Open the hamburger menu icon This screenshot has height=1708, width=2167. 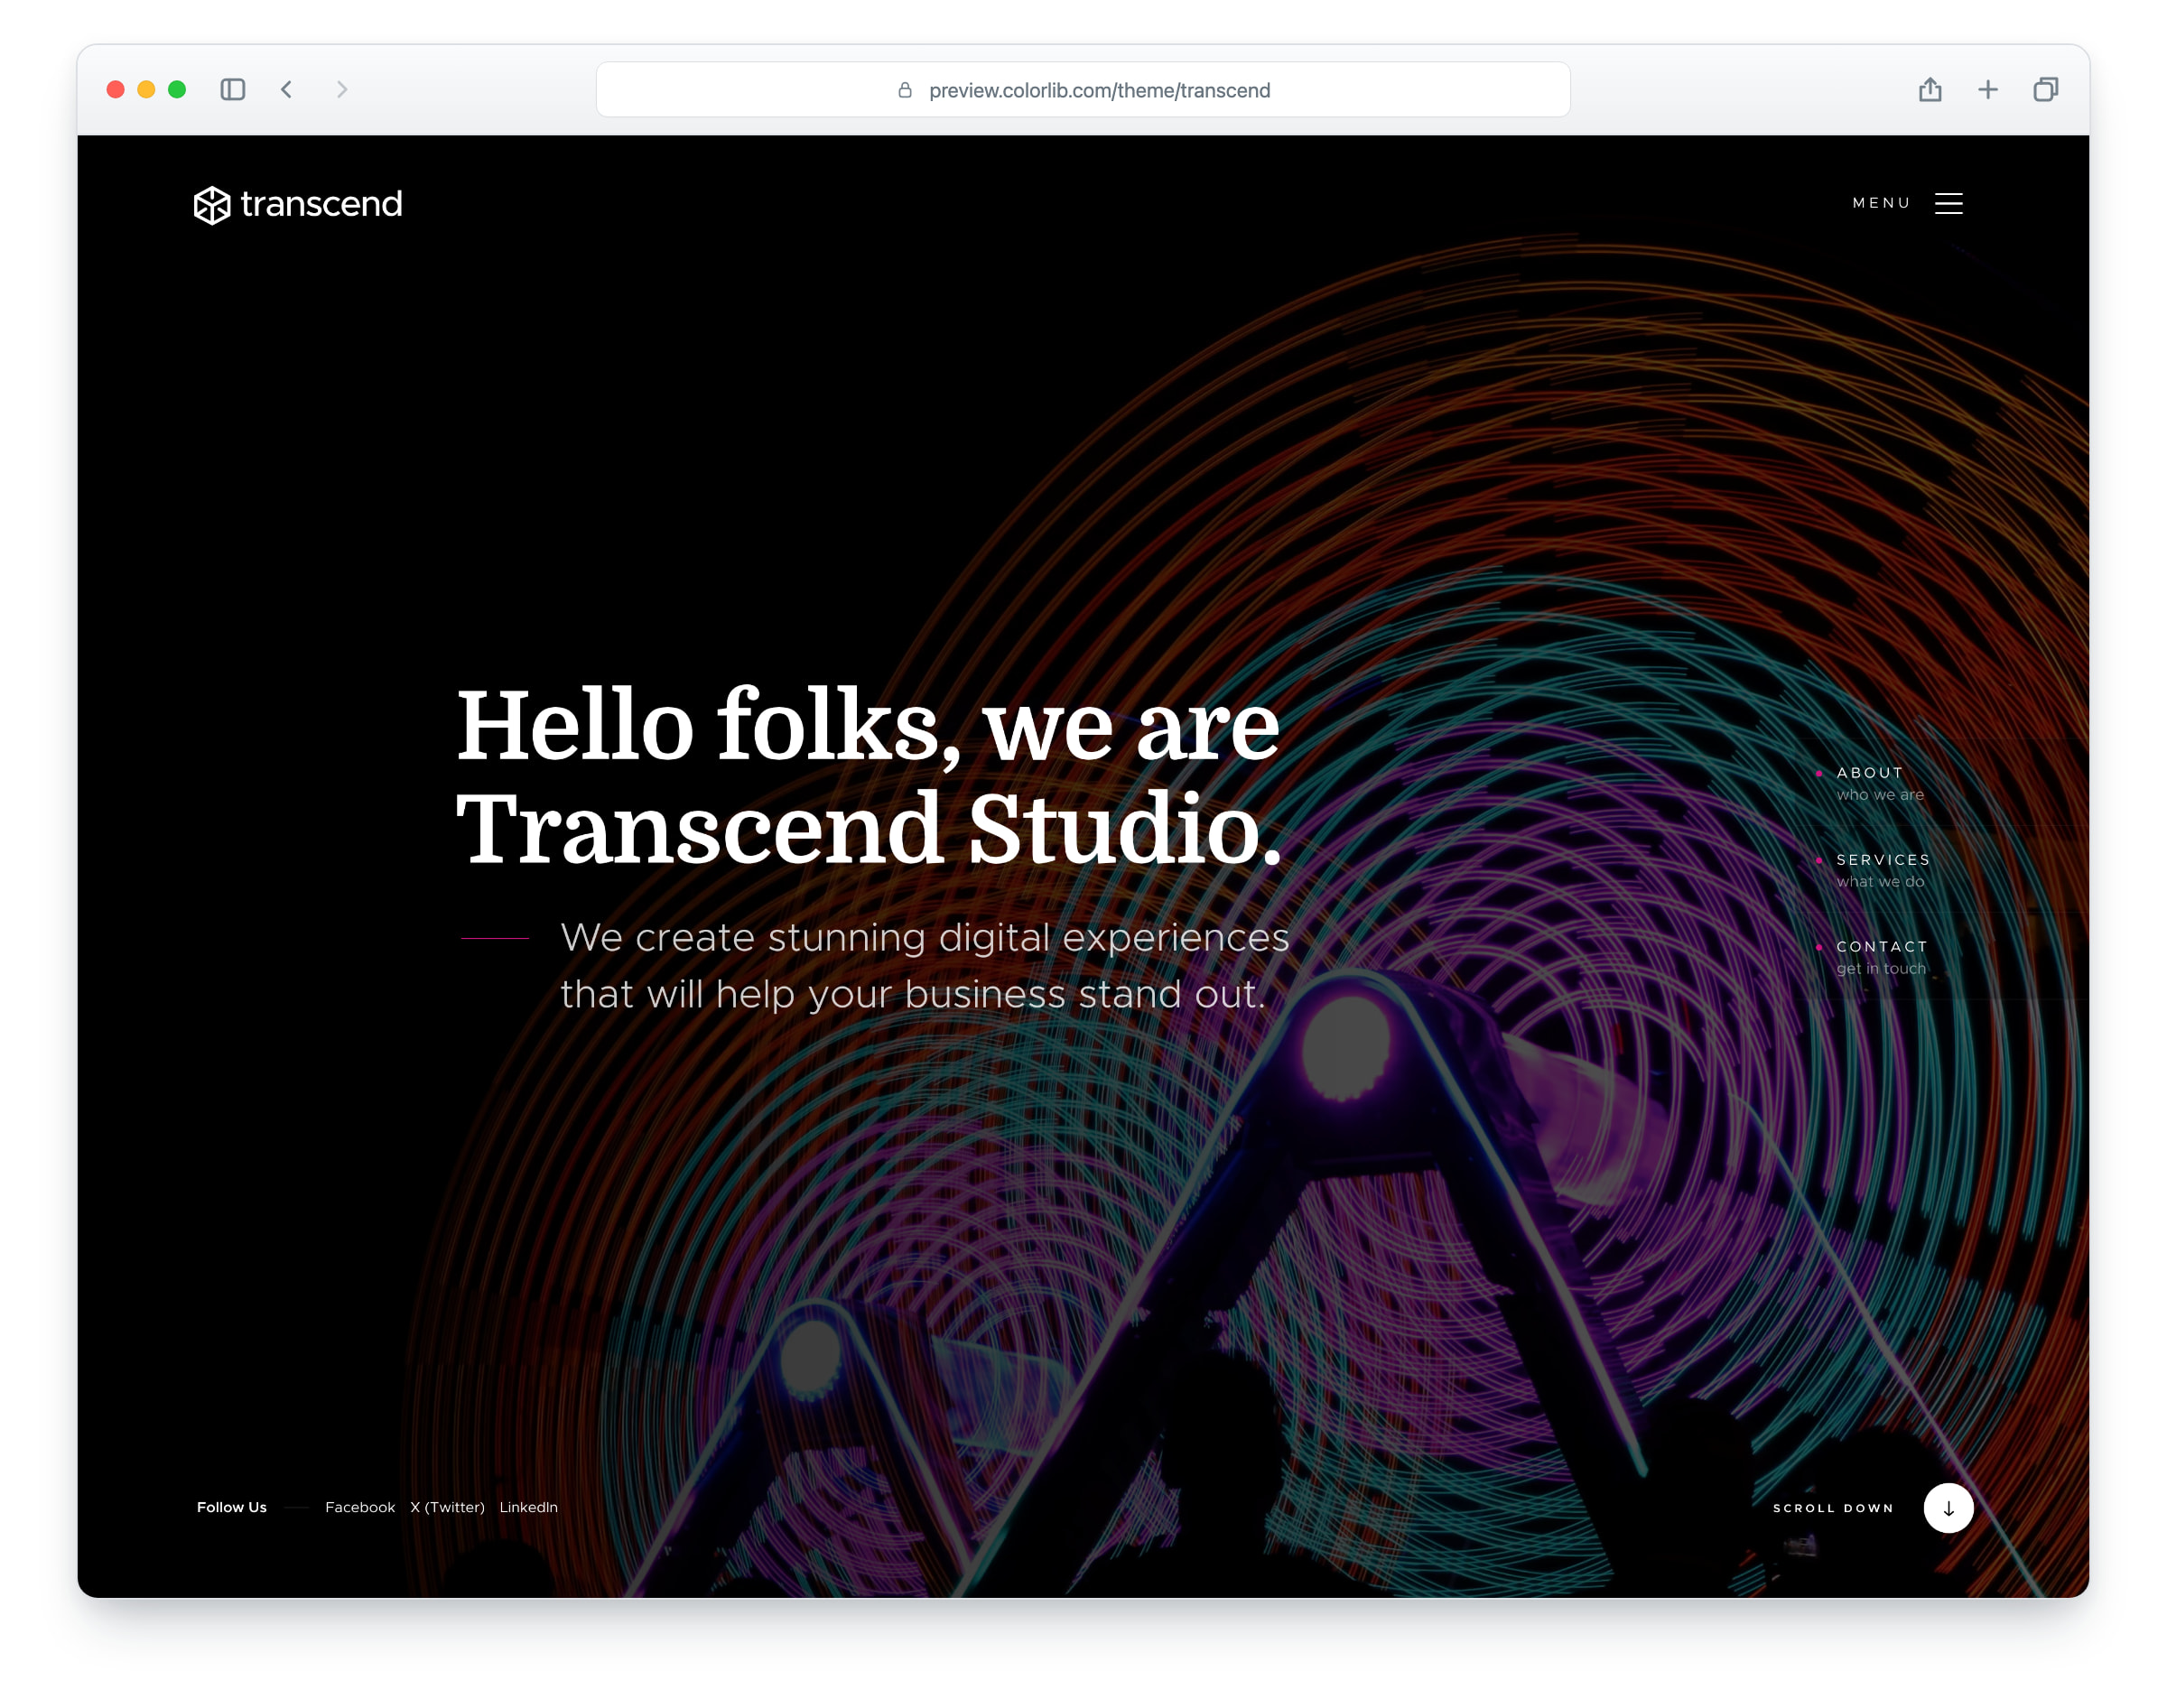(x=1949, y=204)
